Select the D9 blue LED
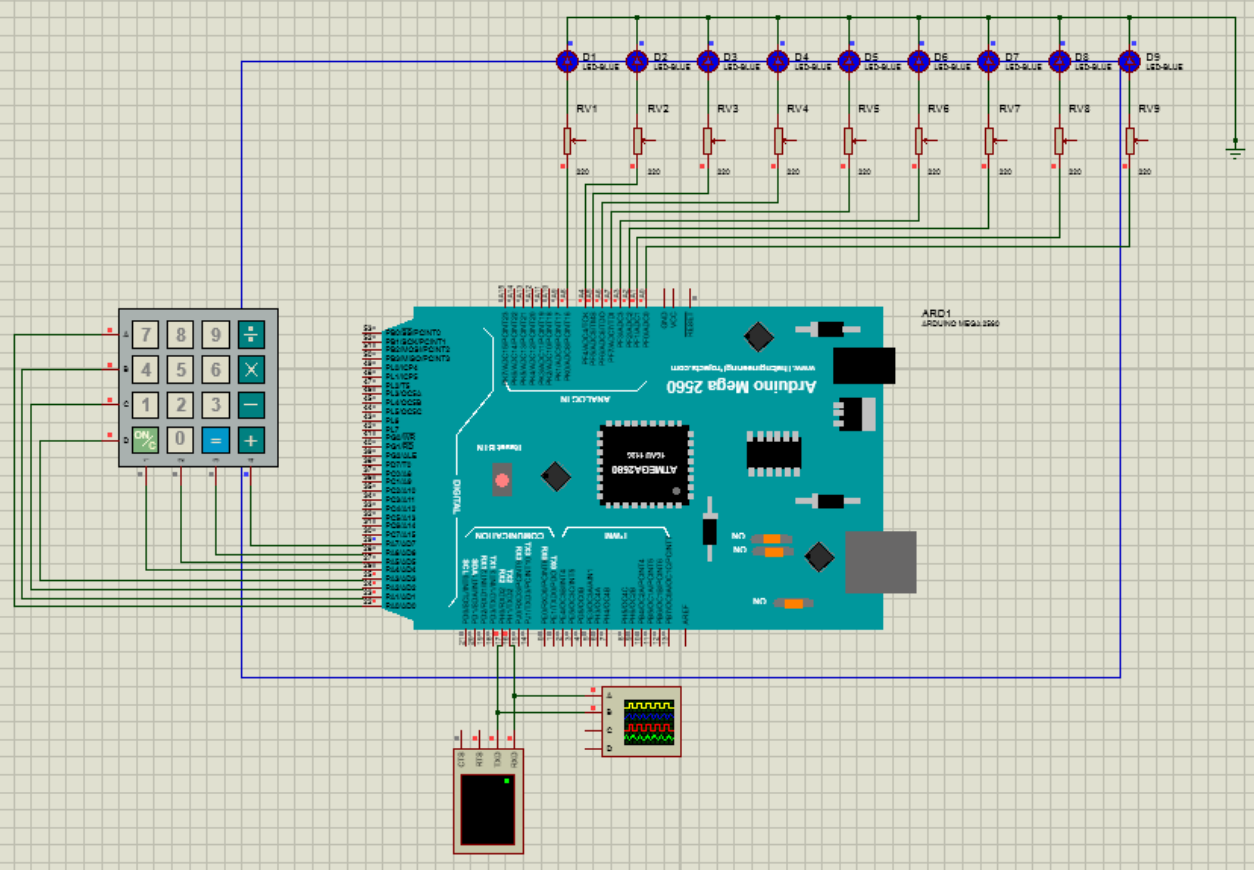 [x=1130, y=62]
